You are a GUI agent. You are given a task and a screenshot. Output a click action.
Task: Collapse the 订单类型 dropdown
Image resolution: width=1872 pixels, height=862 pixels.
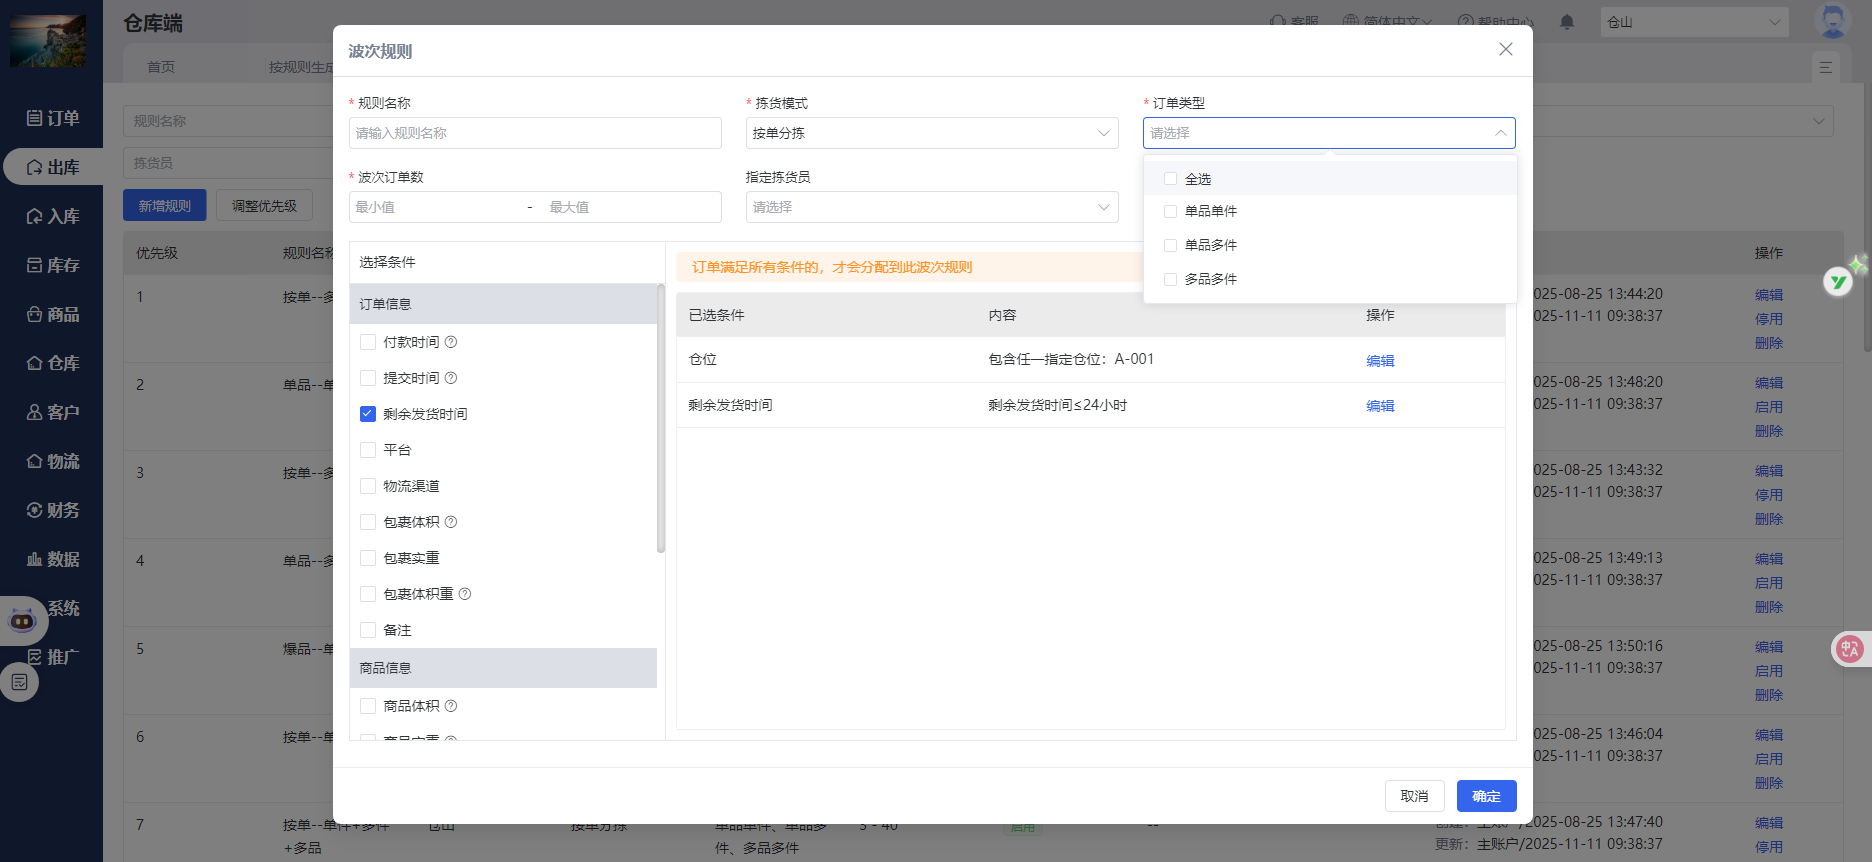coord(1500,133)
